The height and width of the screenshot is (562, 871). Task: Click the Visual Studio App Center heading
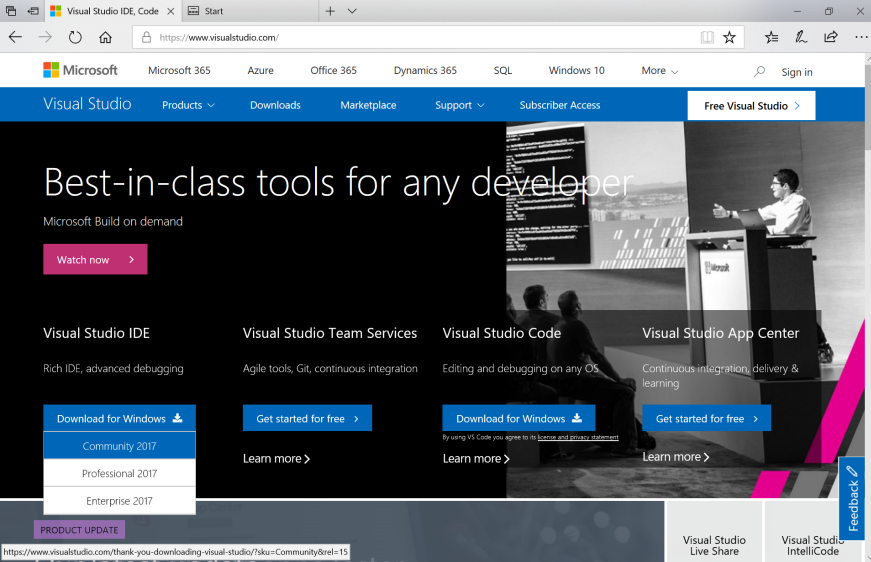(x=720, y=333)
